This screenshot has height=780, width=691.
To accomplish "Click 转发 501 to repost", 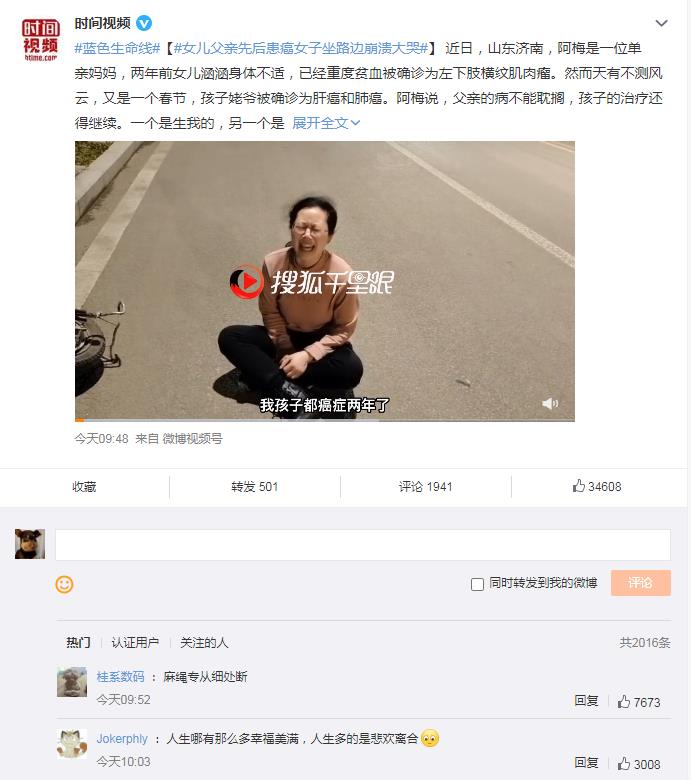I will click(254, 487).
